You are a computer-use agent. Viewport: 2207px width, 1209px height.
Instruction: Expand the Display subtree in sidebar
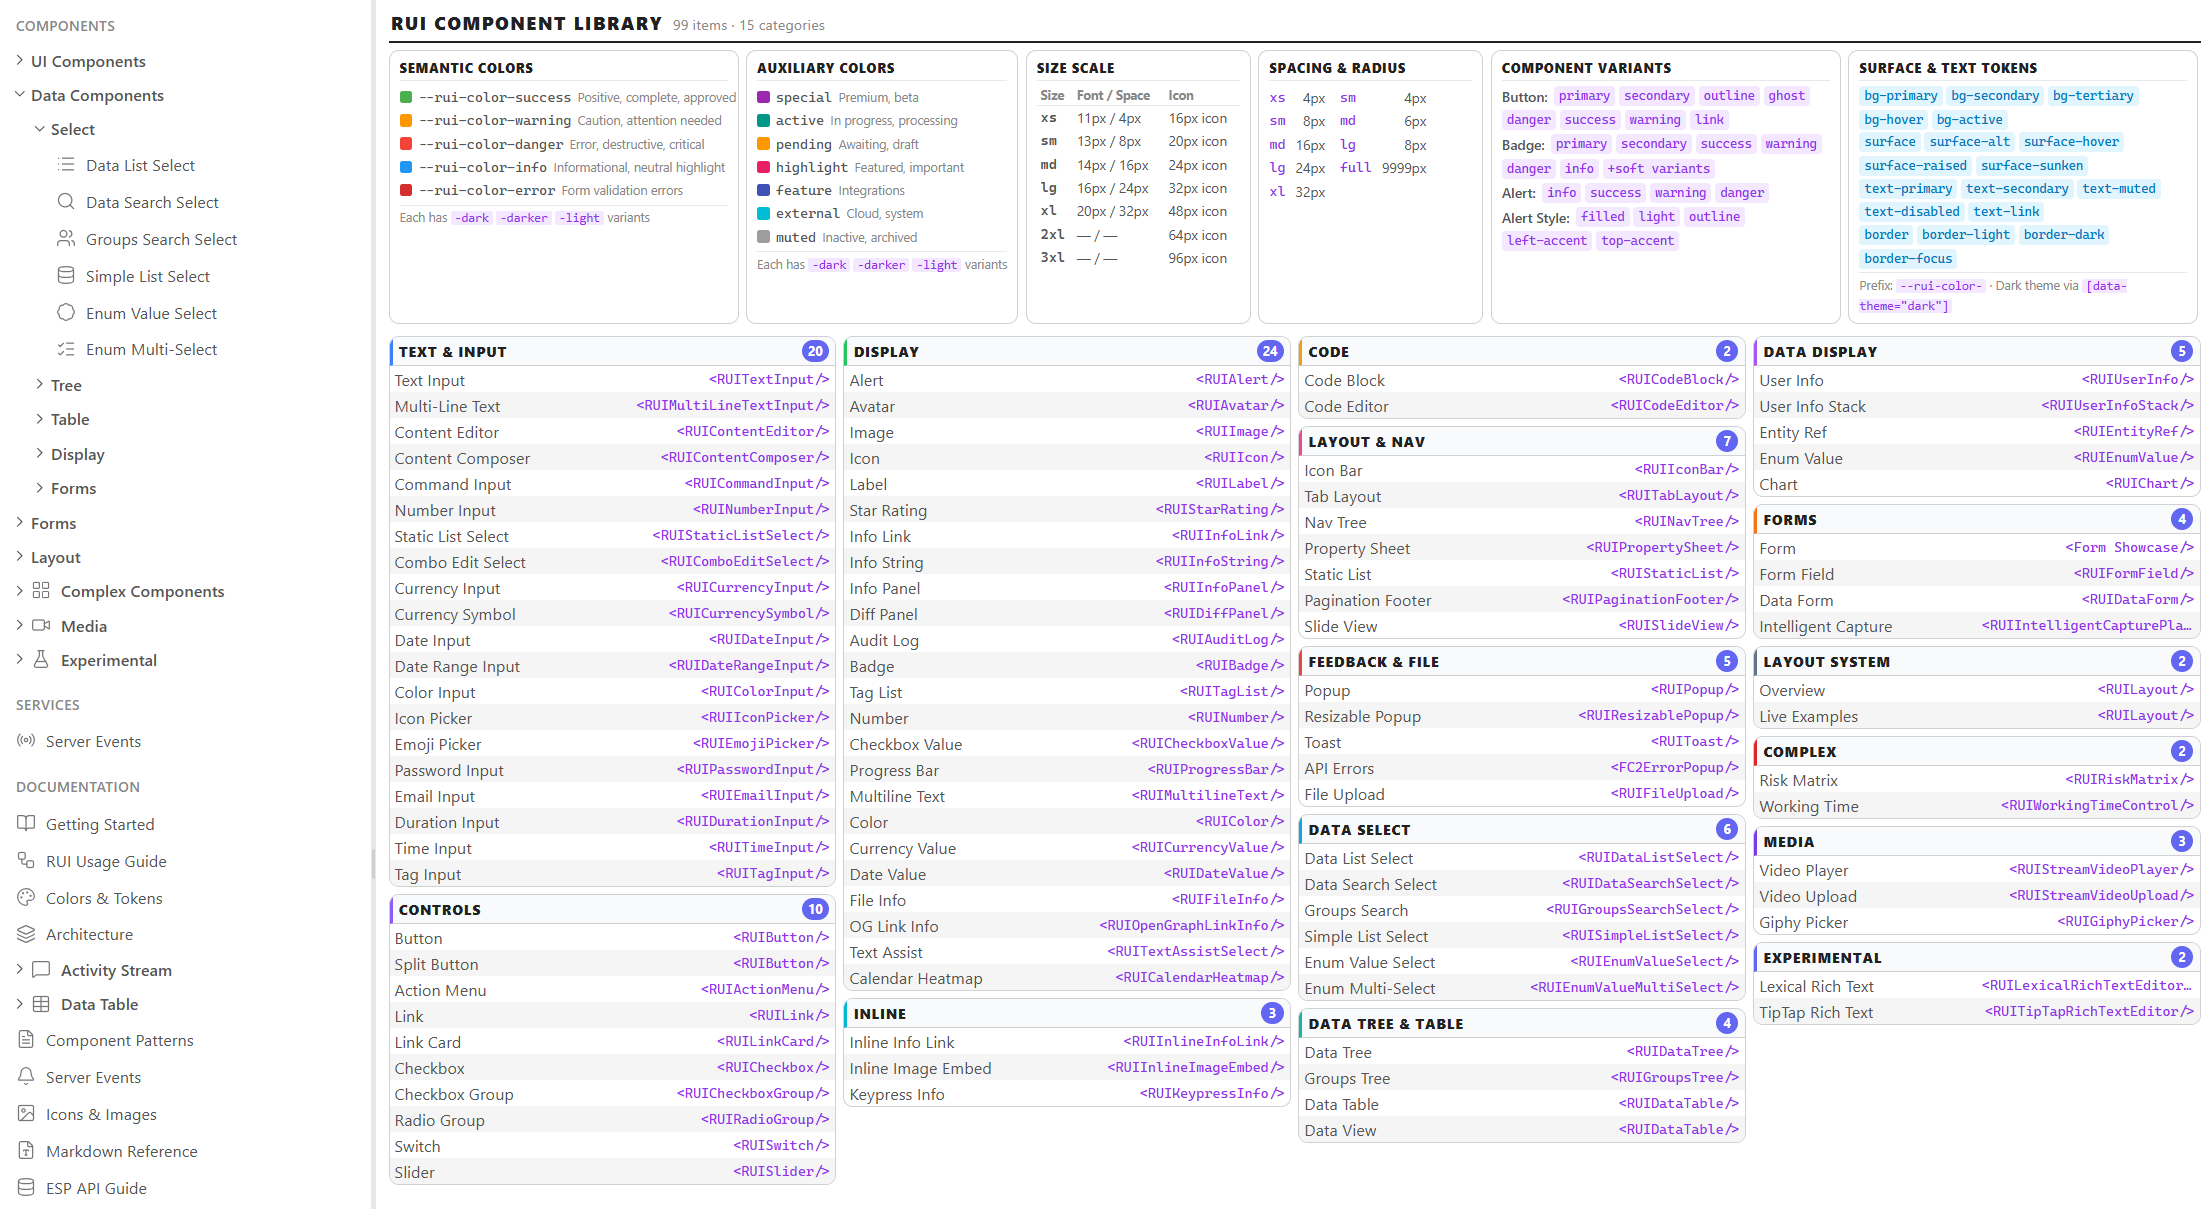coord(39,454)
